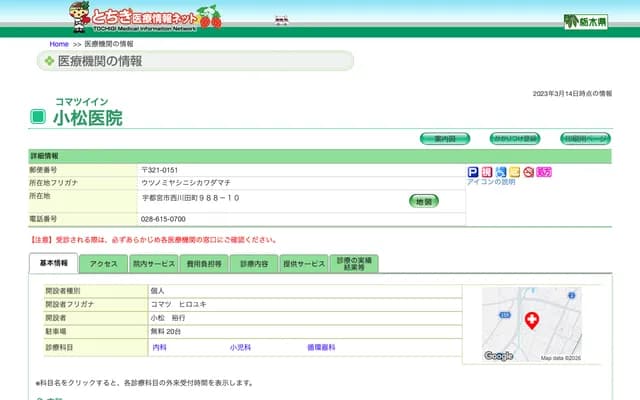Viewport: 640px width, 400px height.
Task: Open the 診療の実績結果等 tab
Action: pos(355,264)
